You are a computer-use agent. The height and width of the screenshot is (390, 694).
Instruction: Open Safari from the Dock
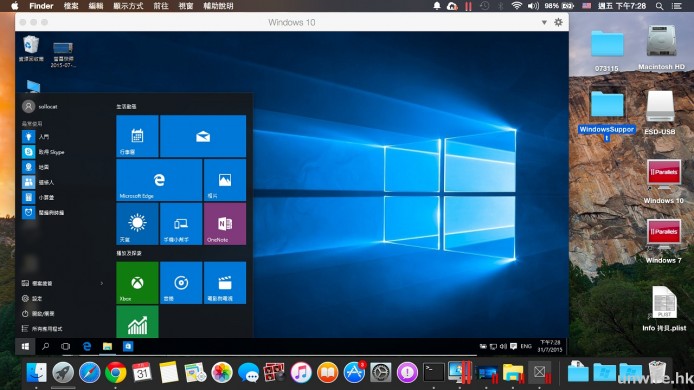click(x=89, y=372)
